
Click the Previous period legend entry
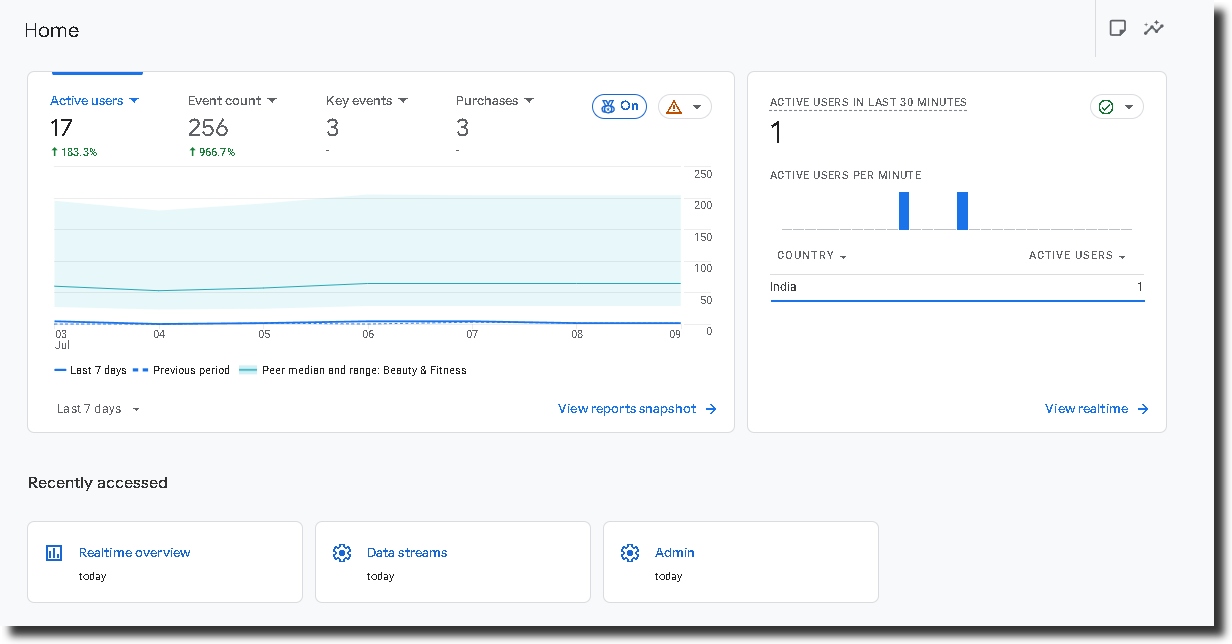[x=181, y=370]
